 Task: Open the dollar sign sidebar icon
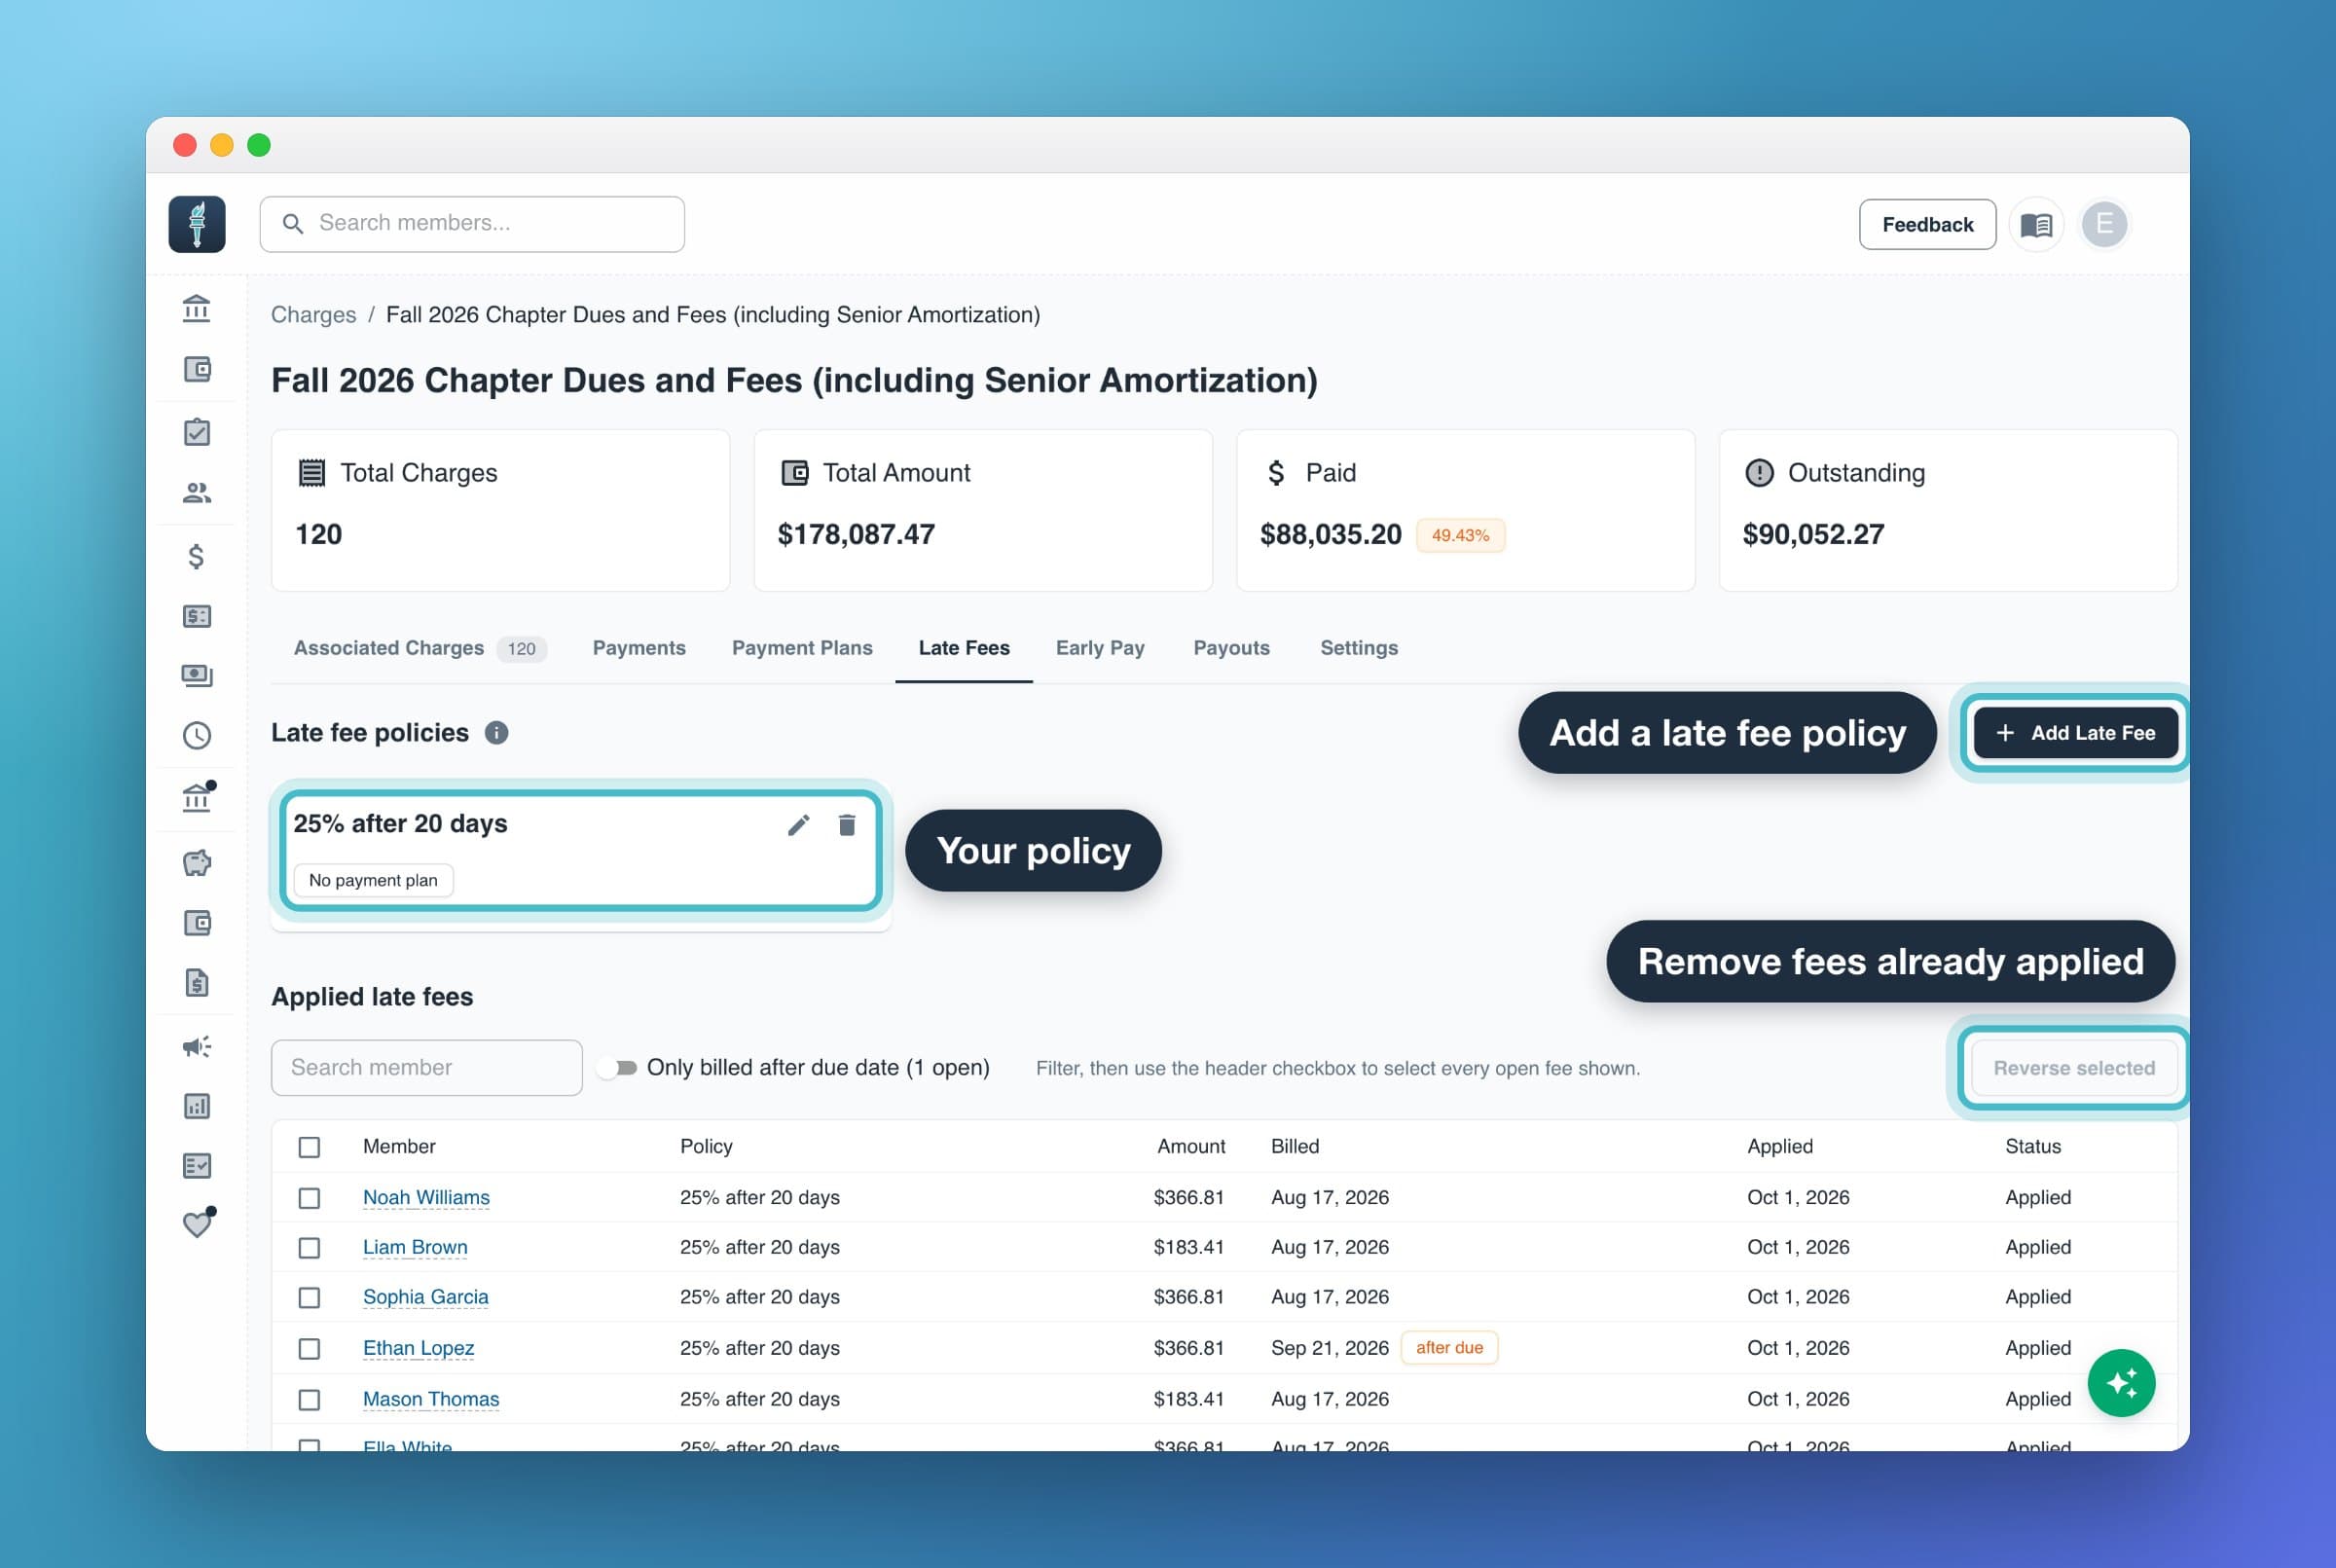(x=197, y=556)
